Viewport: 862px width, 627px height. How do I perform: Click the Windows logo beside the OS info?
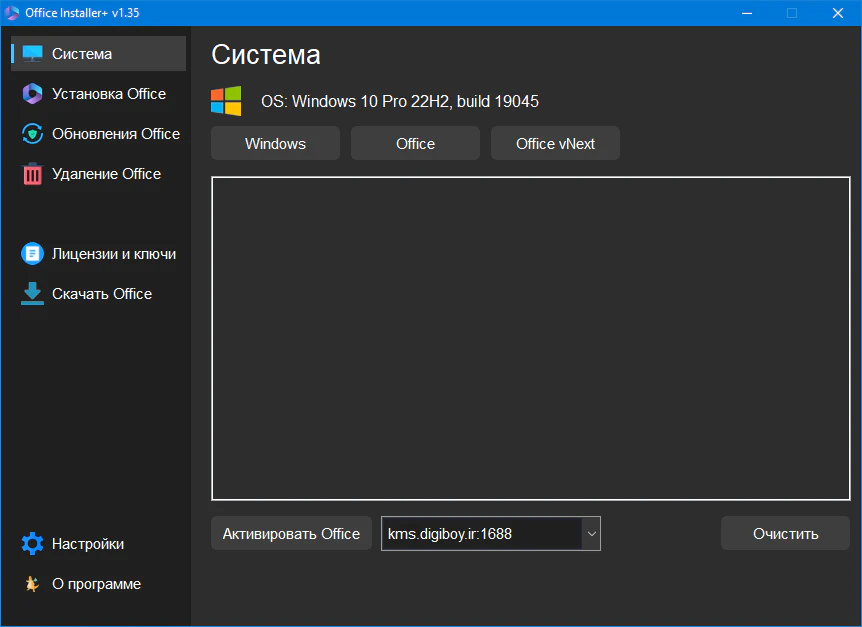[226, 101]
